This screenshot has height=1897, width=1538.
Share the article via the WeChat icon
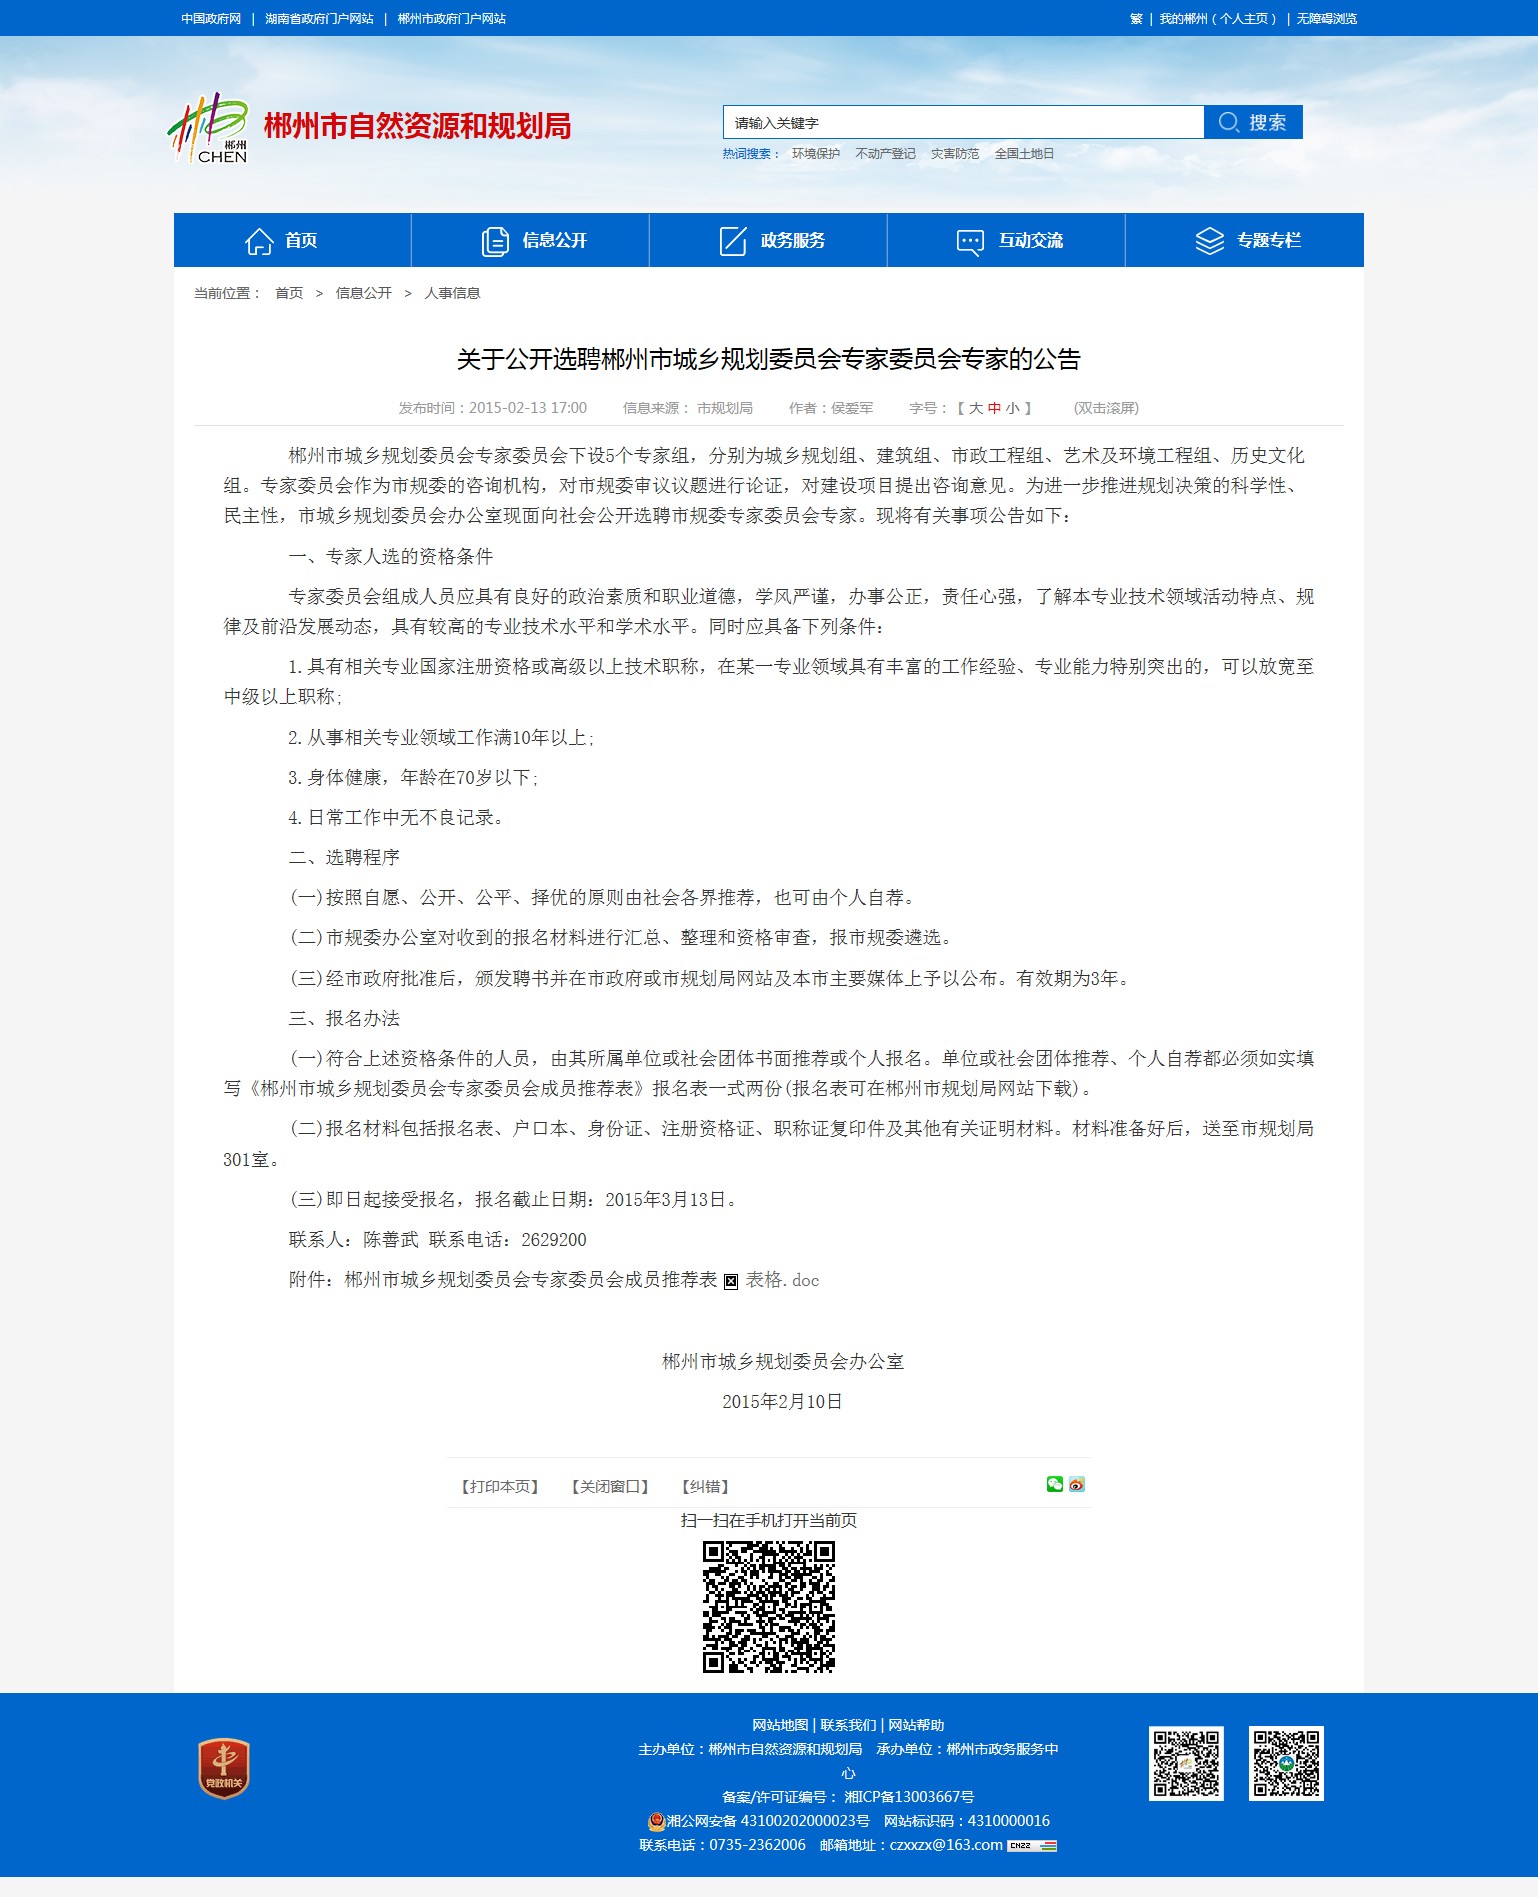click(x=1054, y=1484)
